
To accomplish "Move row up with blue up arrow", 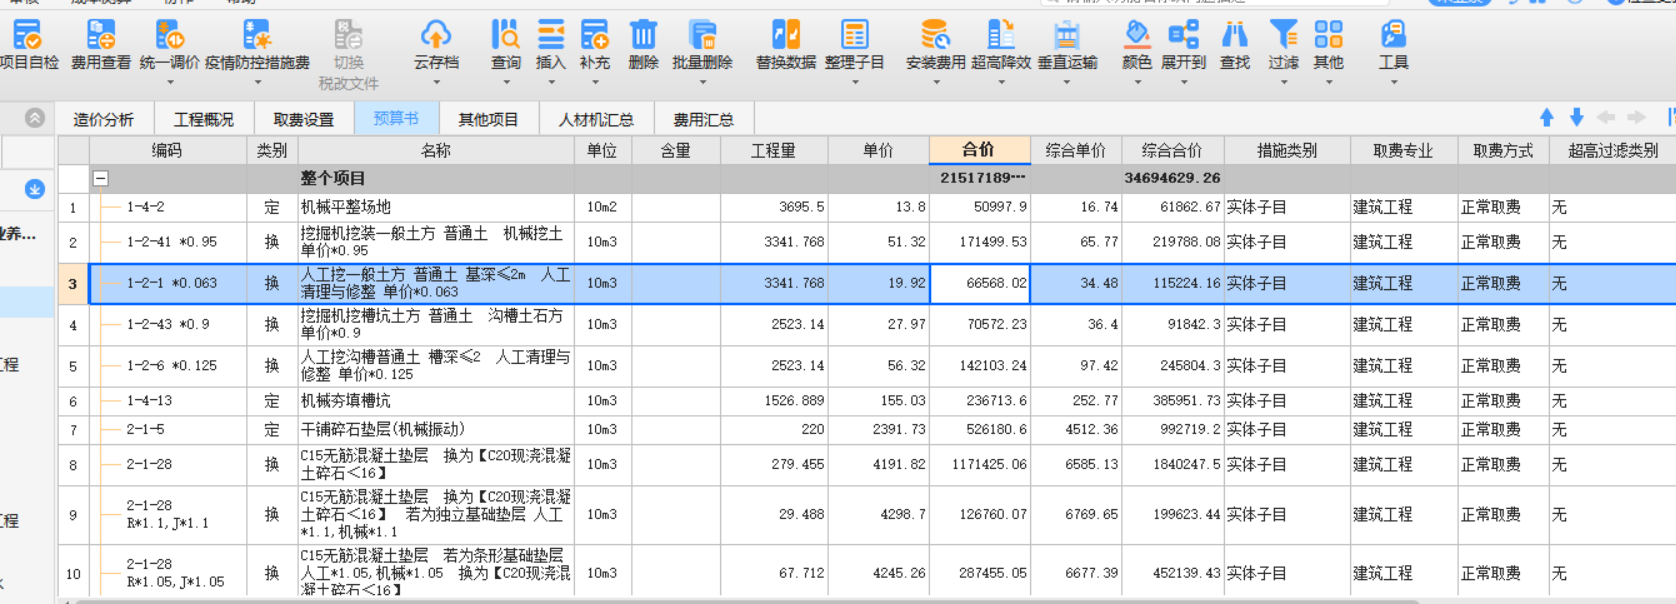I will pos(1546,118).
